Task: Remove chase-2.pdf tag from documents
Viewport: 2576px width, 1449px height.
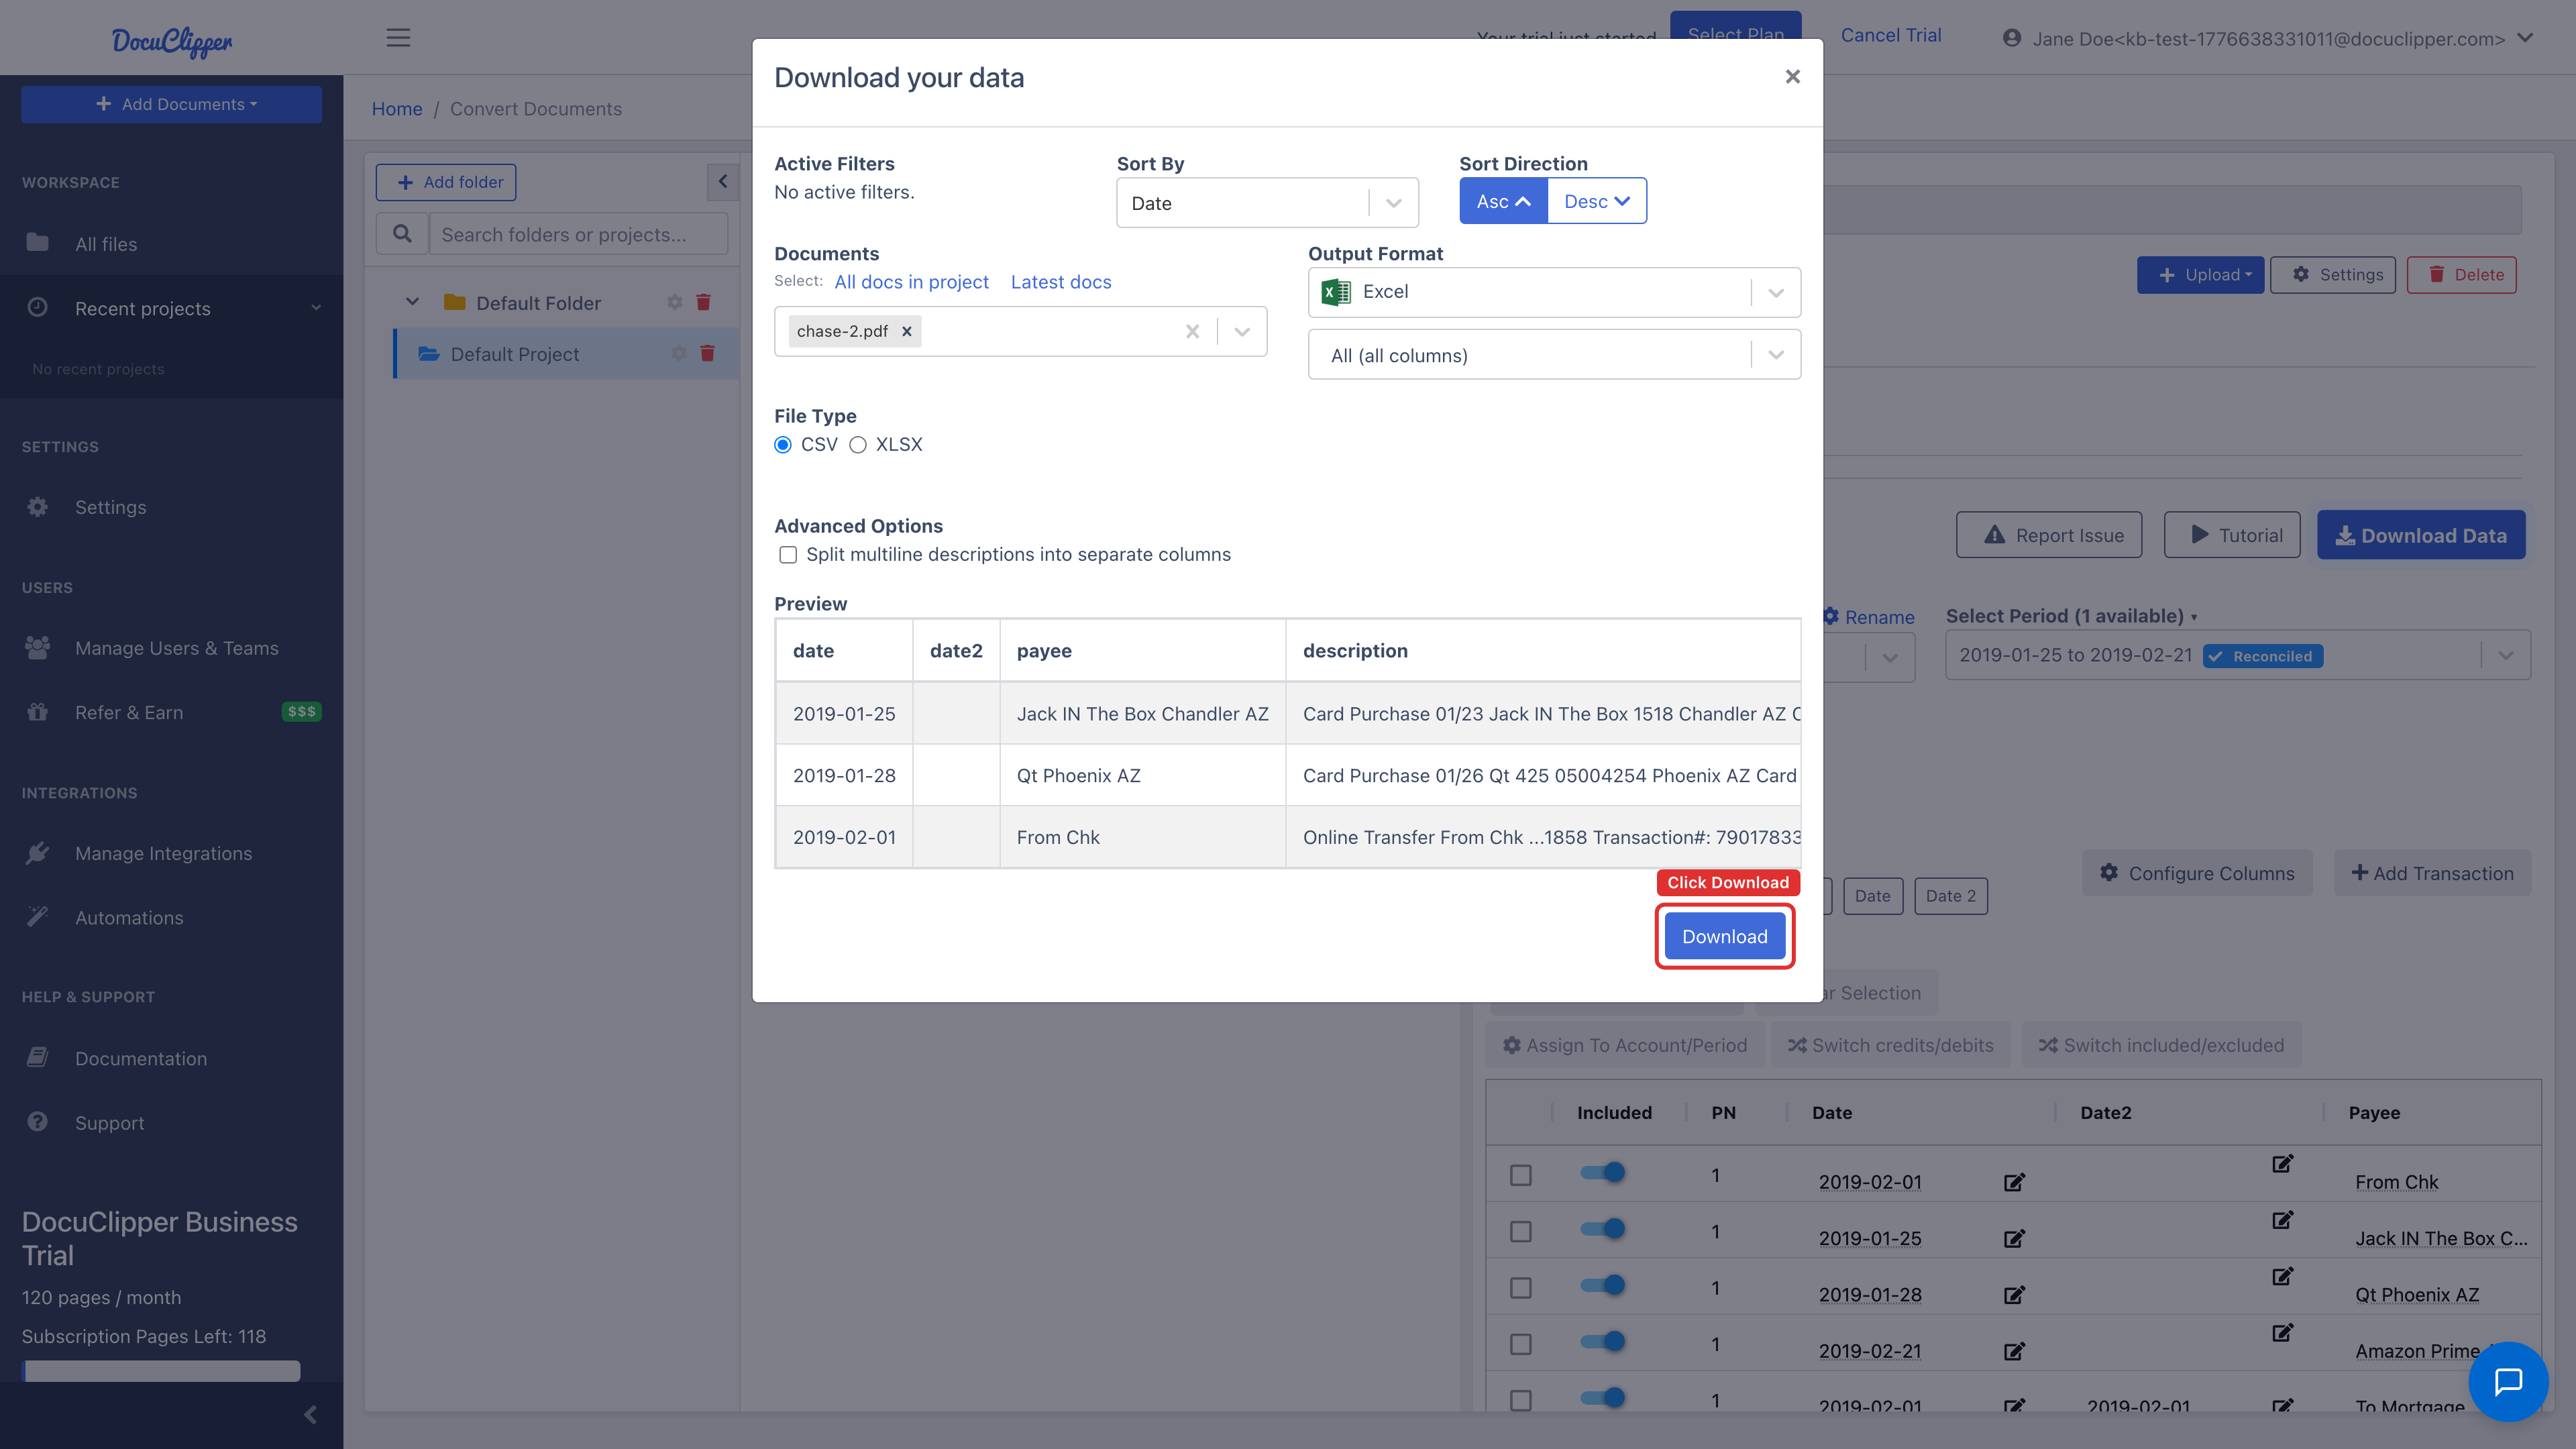Action: [907, 332]
